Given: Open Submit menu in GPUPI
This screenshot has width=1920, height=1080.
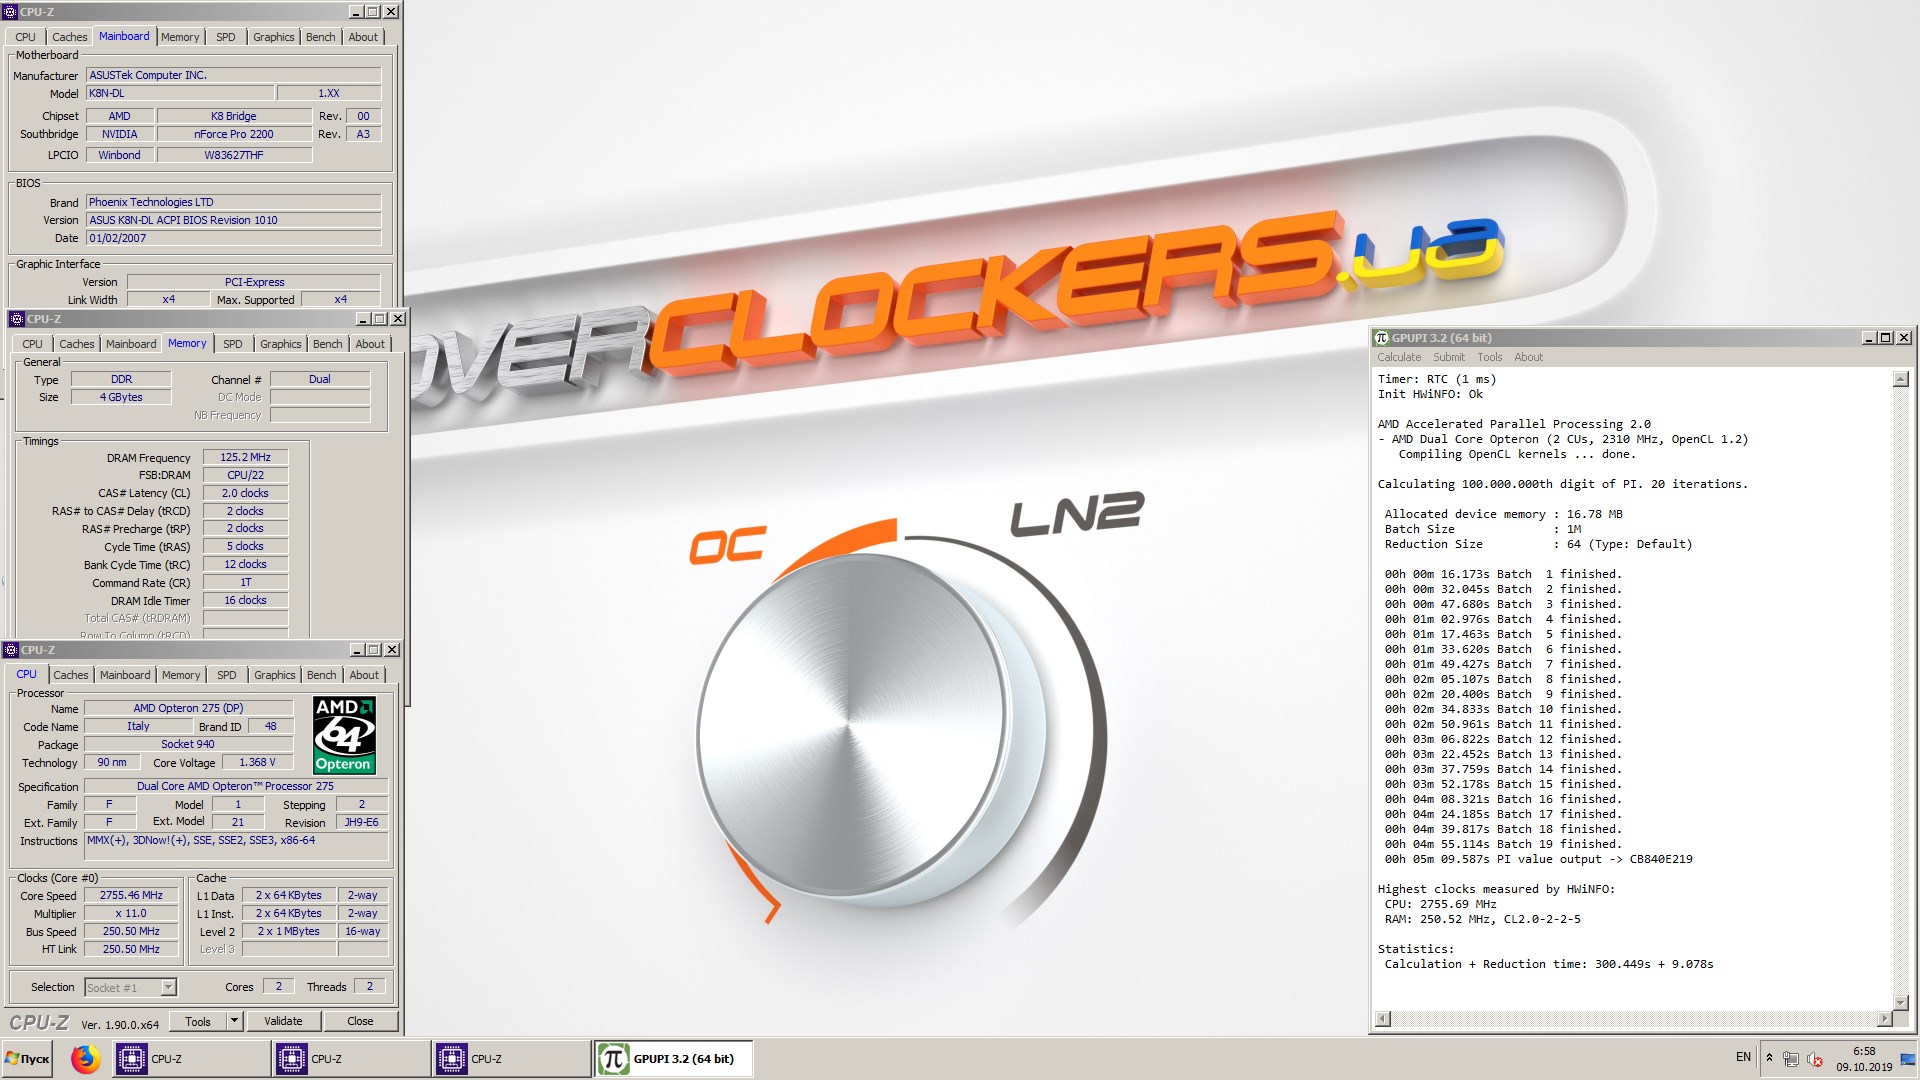Looking at the screenshot, I should pyautogui.click(x=1448, y=357).
